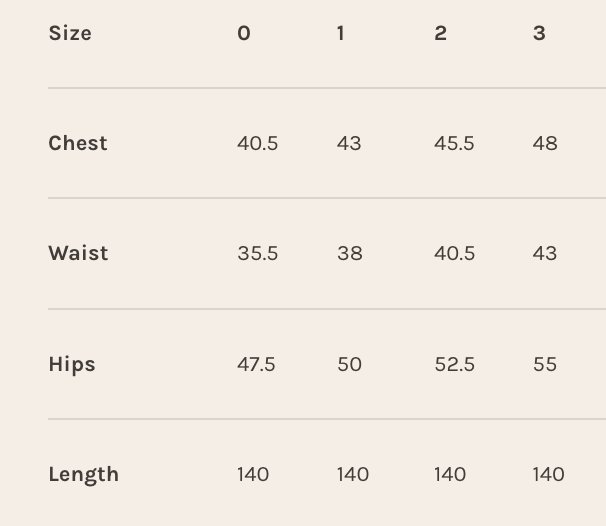Click chest value 48
Image resolution: width=606 pixels, height=526 pixels.
(x=545, y=143)
